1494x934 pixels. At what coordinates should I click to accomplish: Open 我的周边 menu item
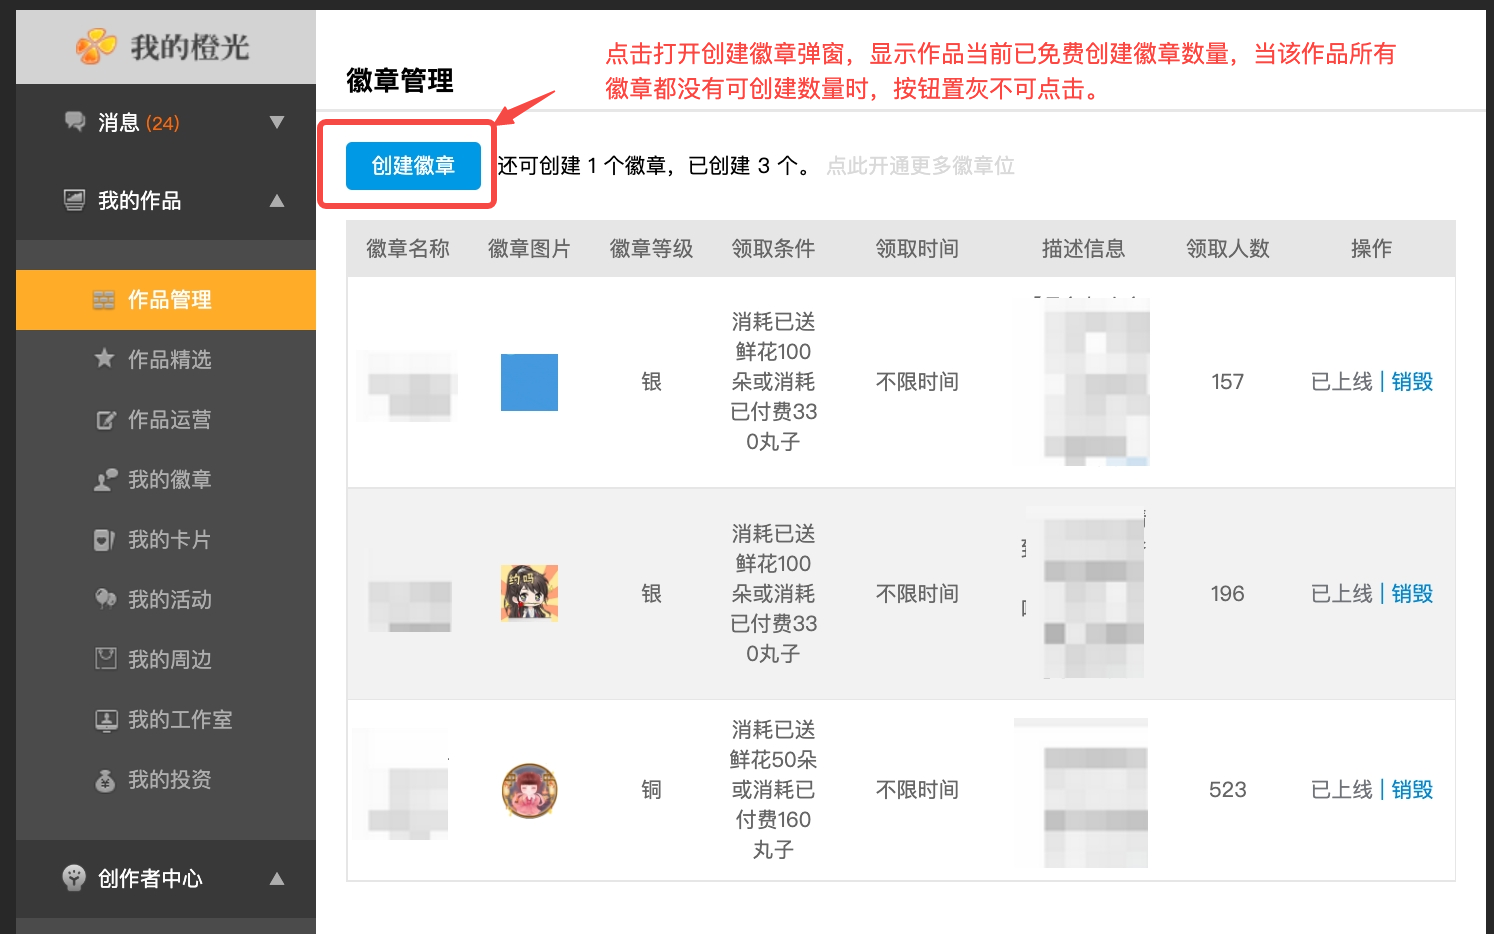pyautogui.click(x=169, y=660)
